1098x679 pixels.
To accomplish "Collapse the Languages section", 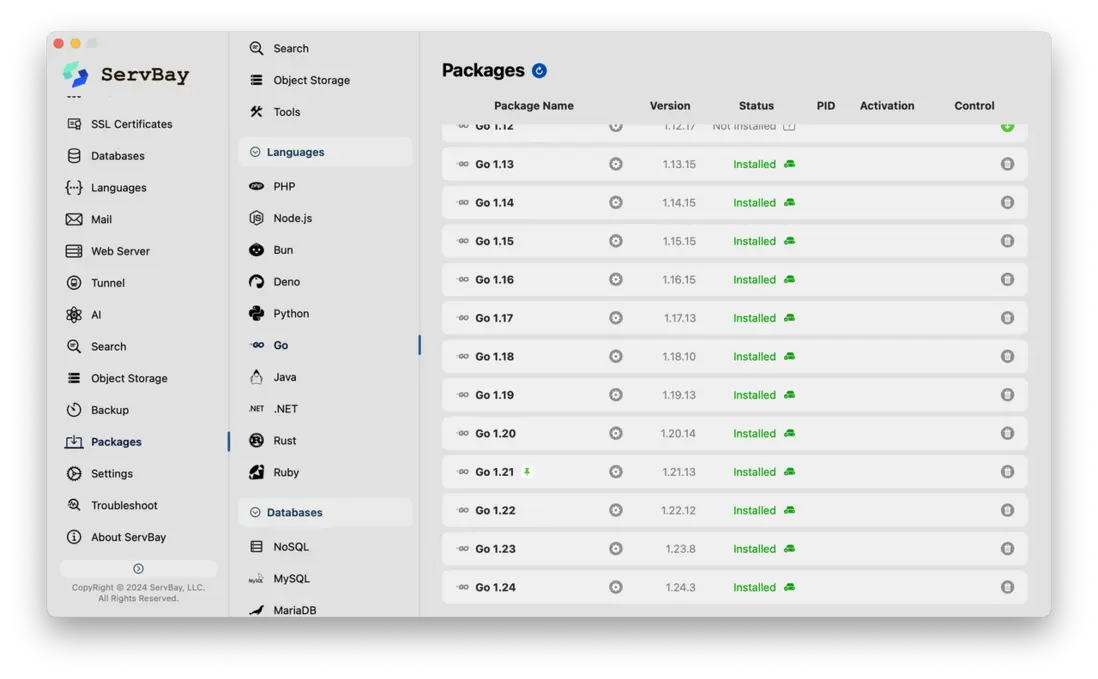I will coord(255,152).
